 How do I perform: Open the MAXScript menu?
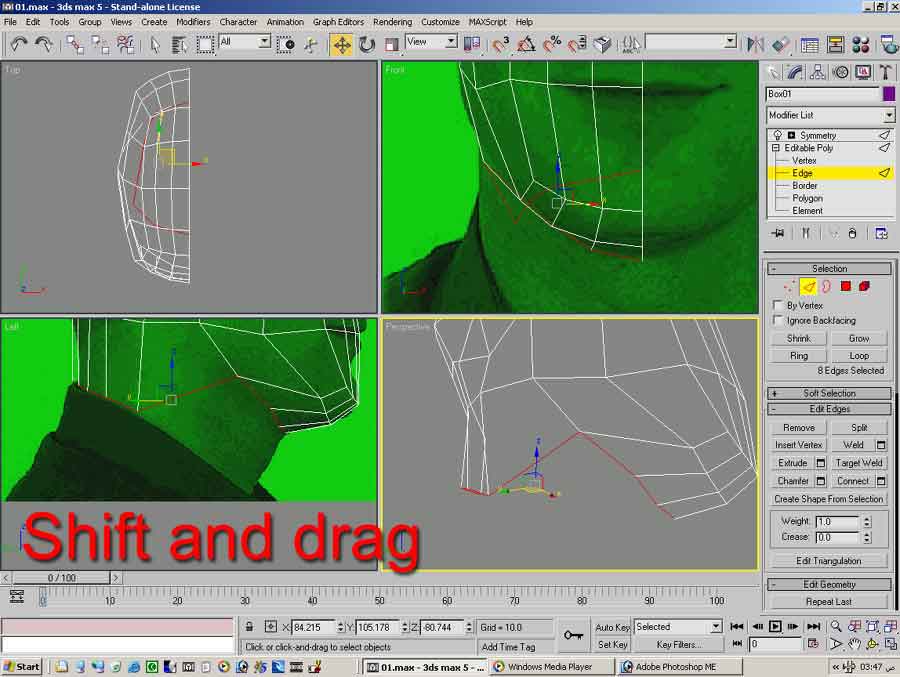pos(487,22)
